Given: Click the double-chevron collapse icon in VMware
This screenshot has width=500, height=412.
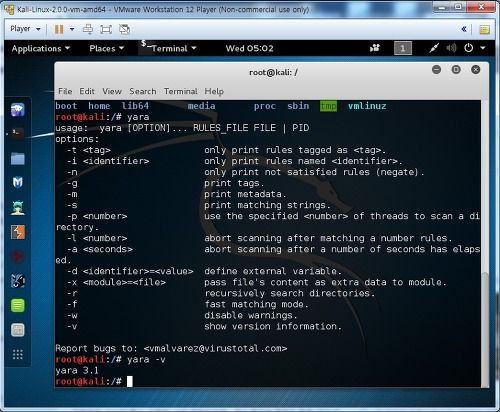Looking at the screenshot, I should pyautogui.click(x=464, y=29).
